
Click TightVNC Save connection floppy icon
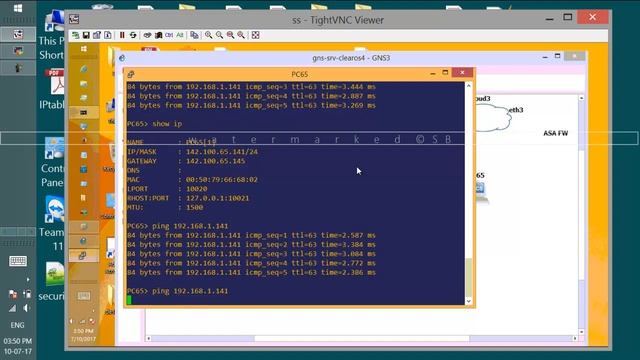[86, 35]
